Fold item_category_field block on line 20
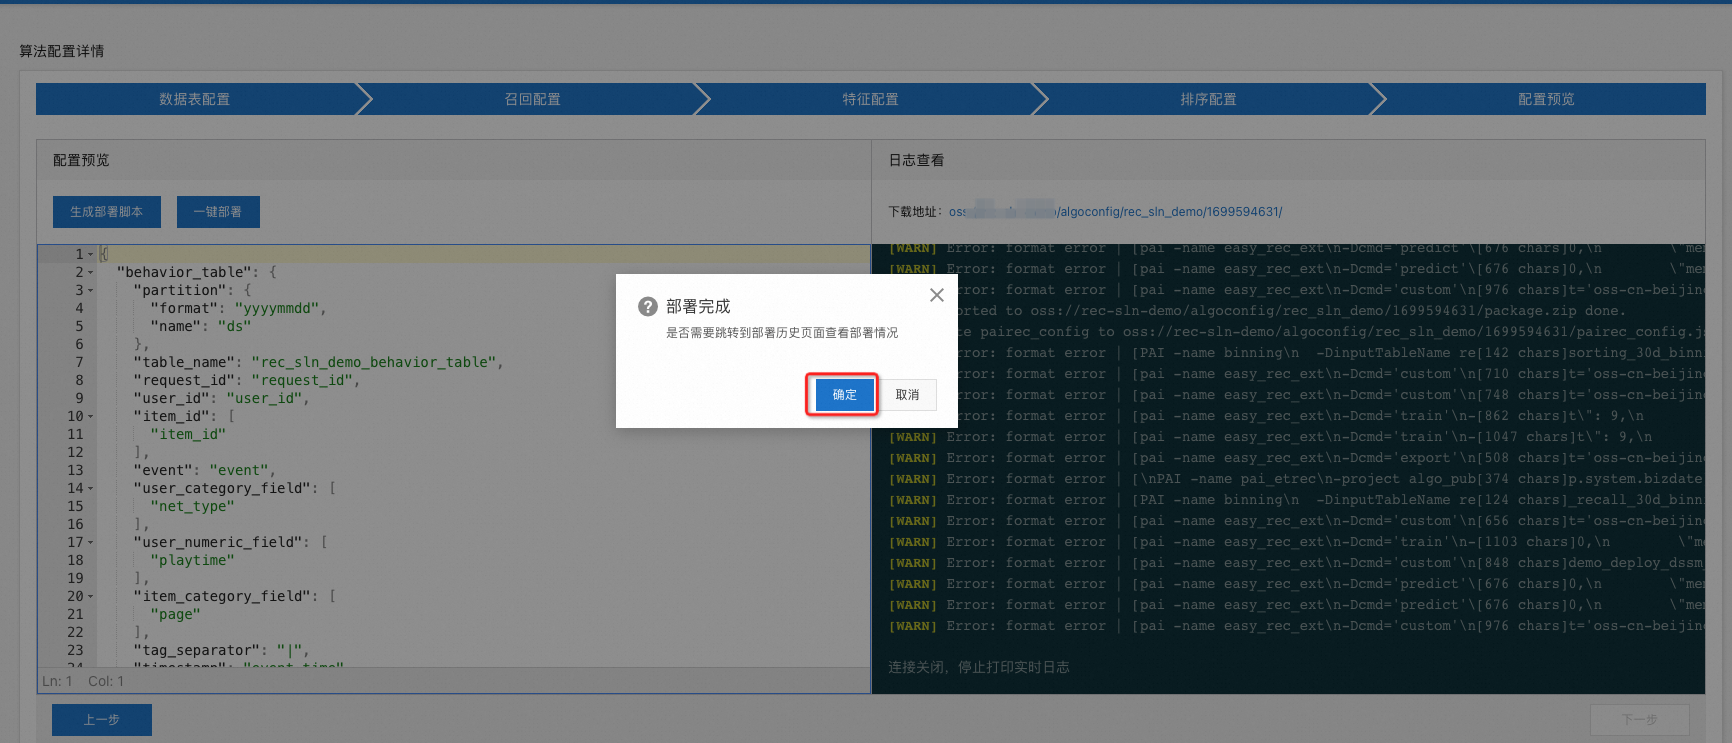1732x743 pixels. [91, 597]
